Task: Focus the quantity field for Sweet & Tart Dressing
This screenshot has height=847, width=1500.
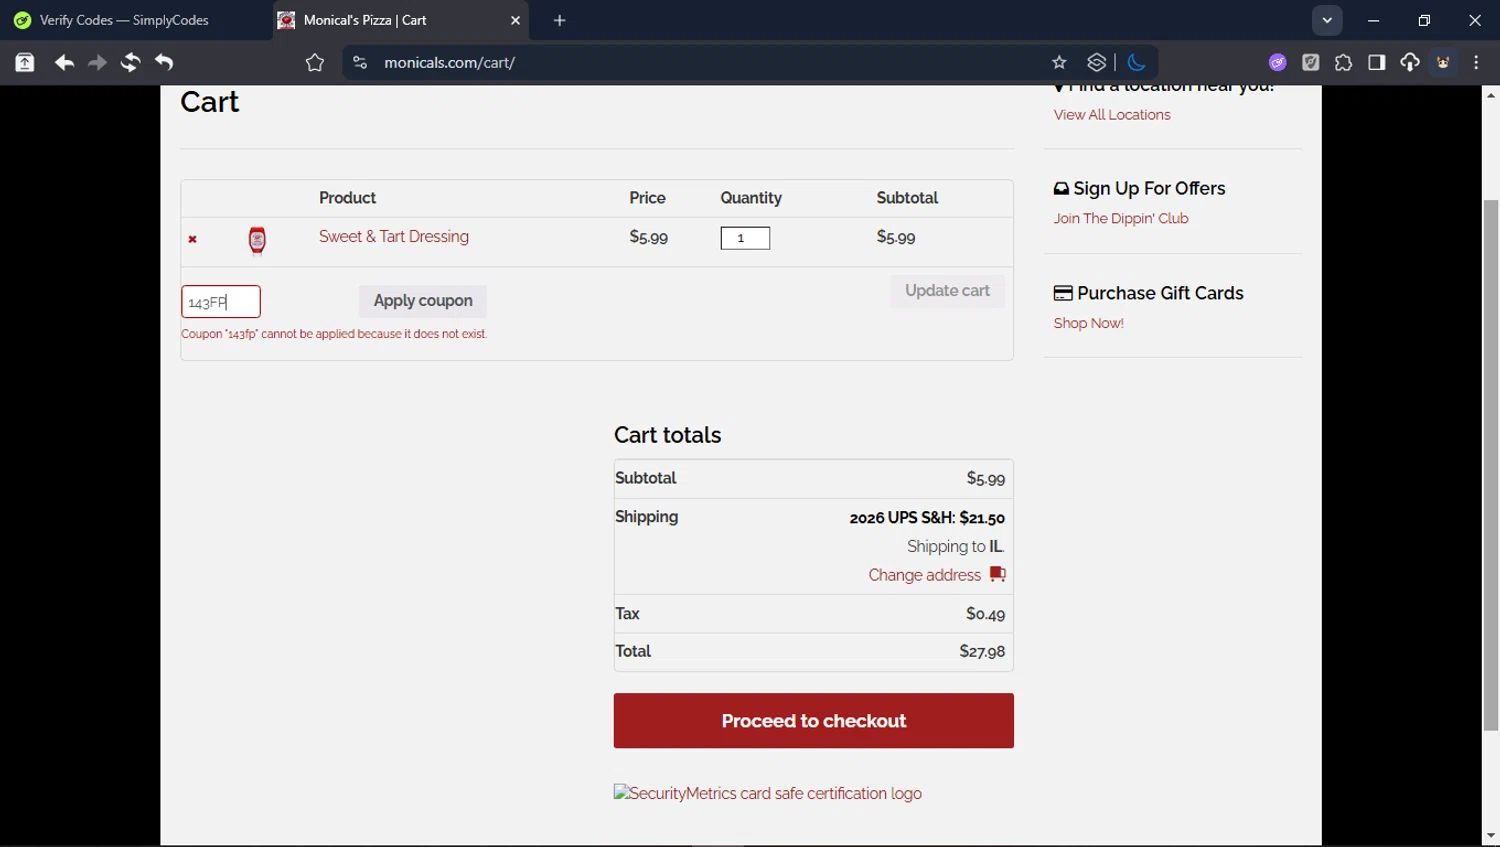Action: (745, 238)
